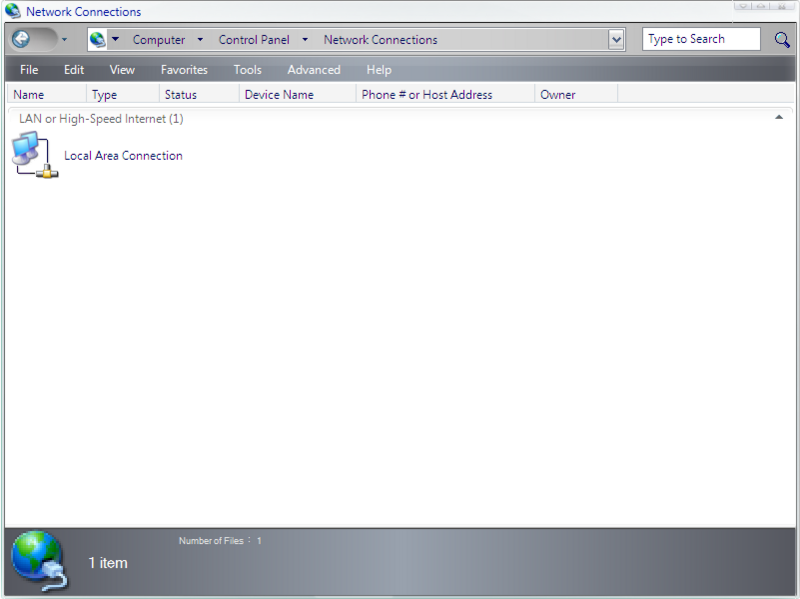
Task: Click the Local Area Connection label
Action: point(123,156)
